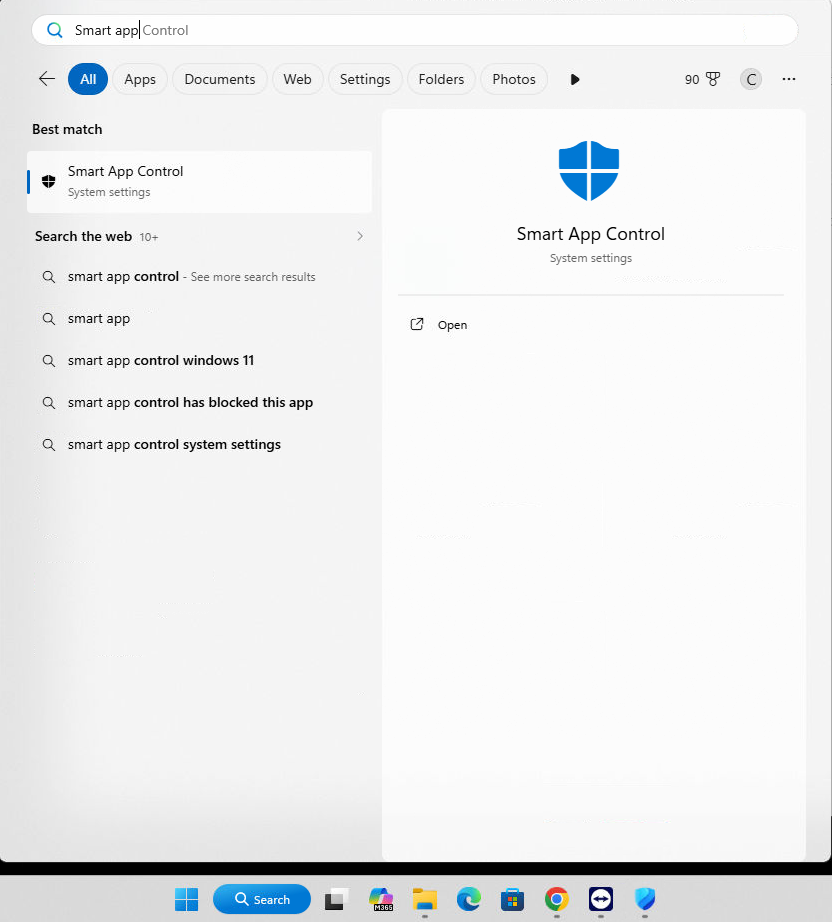The width and height of the screenshot is (832, 922).
Task: Launch TeamViewer from the taskbar
Action: click(601, 899)
